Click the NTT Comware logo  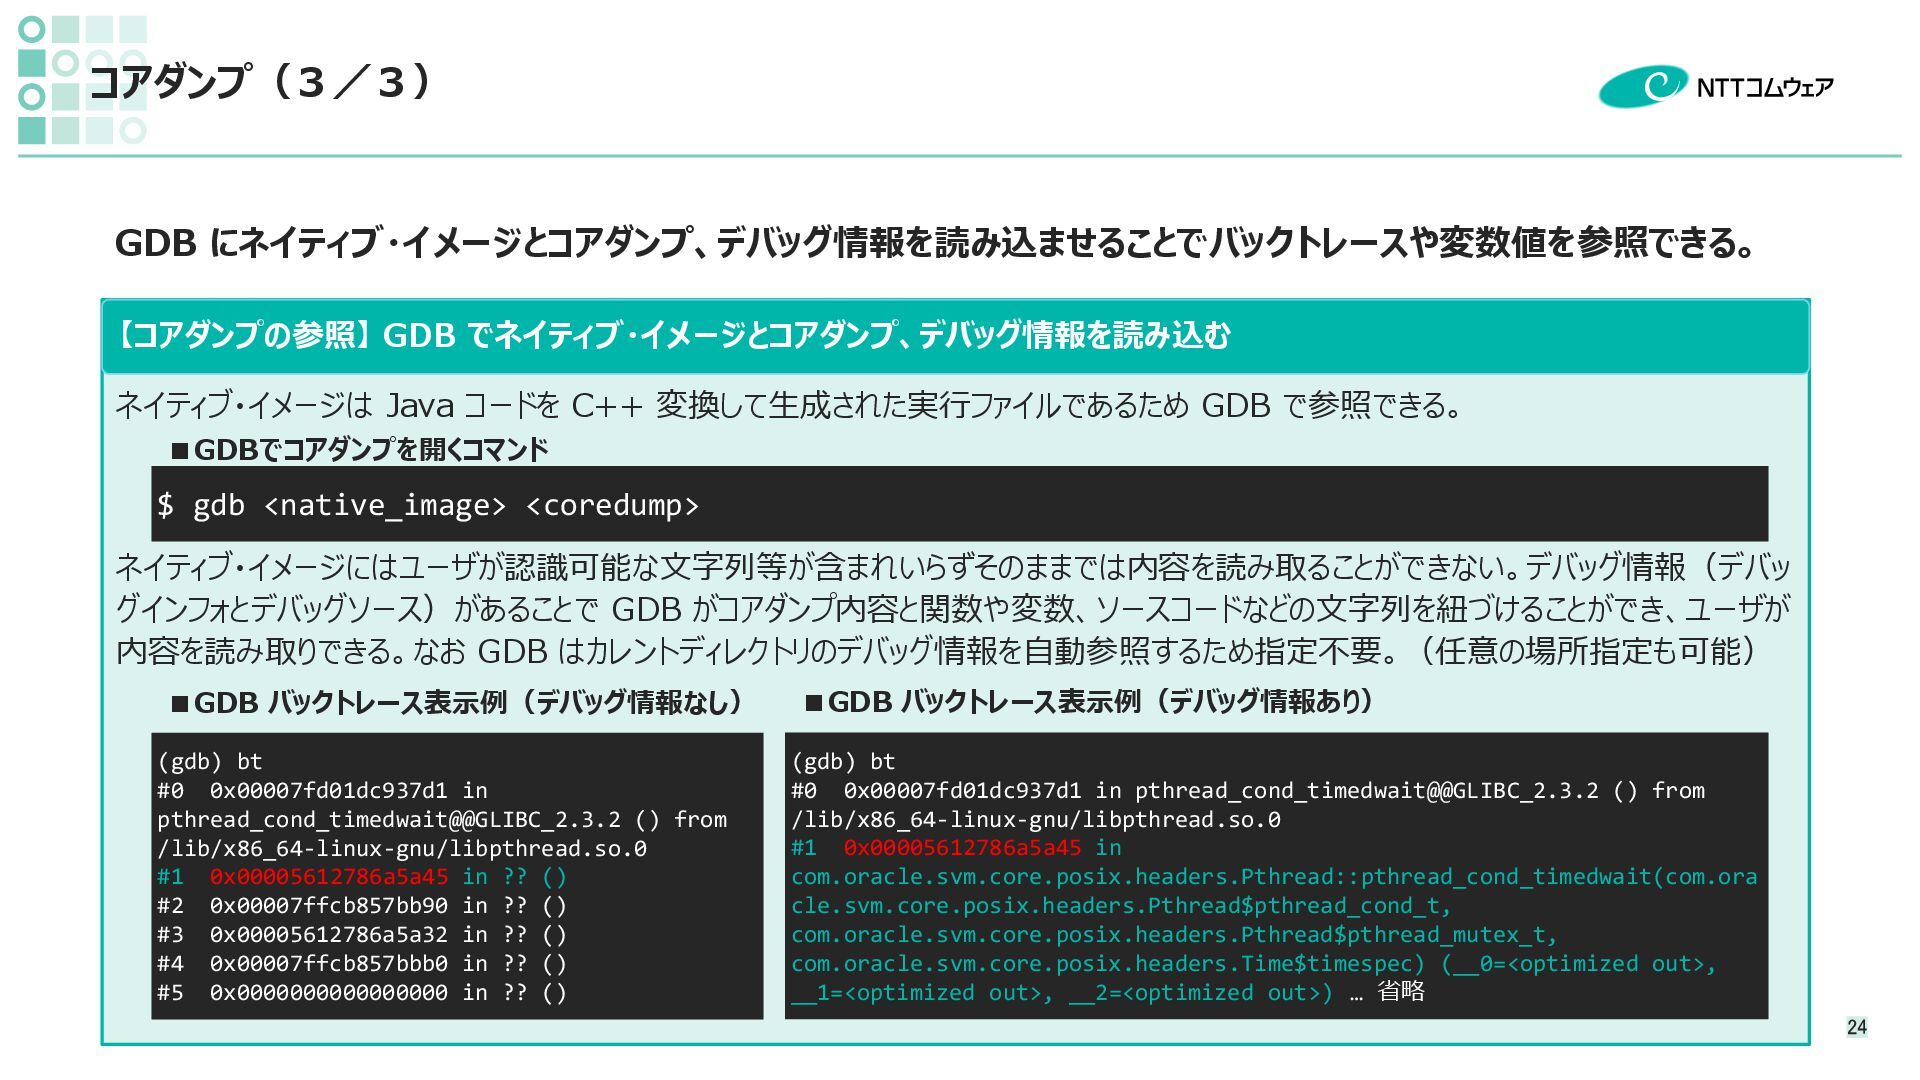click(1714, 87)
